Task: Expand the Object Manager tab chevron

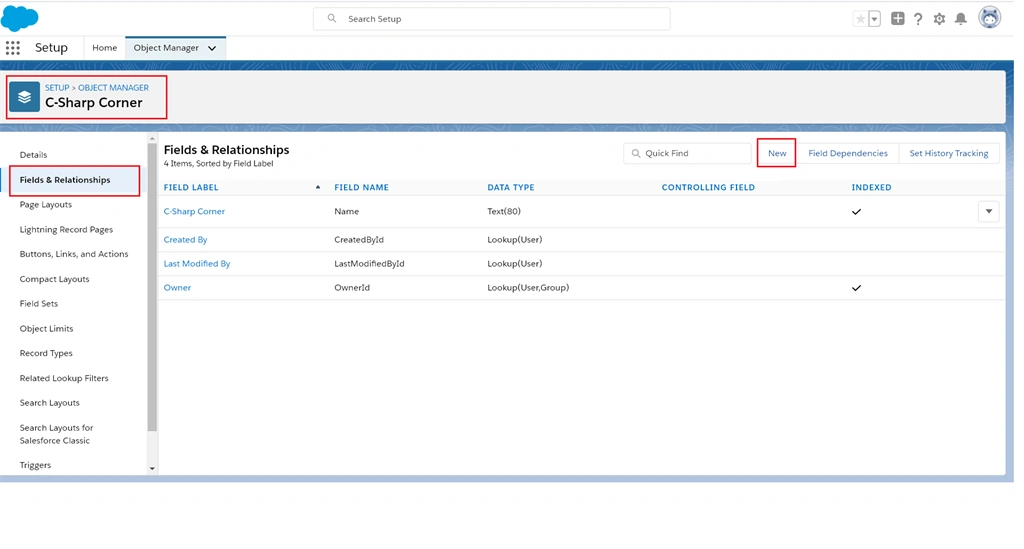Action: point(212,48)
